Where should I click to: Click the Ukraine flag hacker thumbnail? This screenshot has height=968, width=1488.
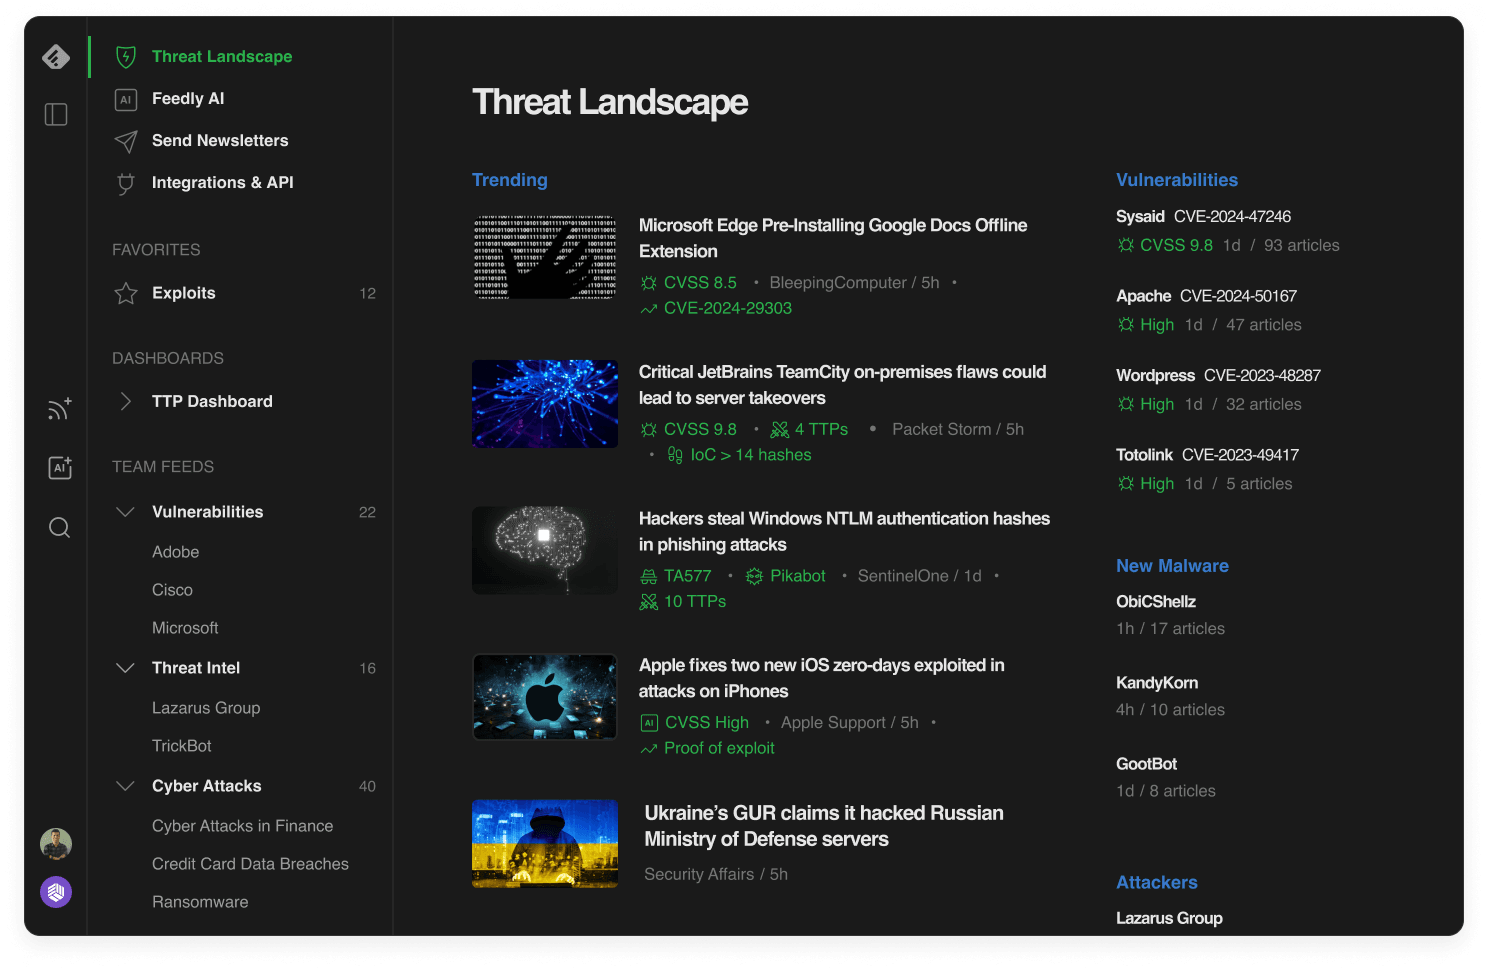(545, 844)
